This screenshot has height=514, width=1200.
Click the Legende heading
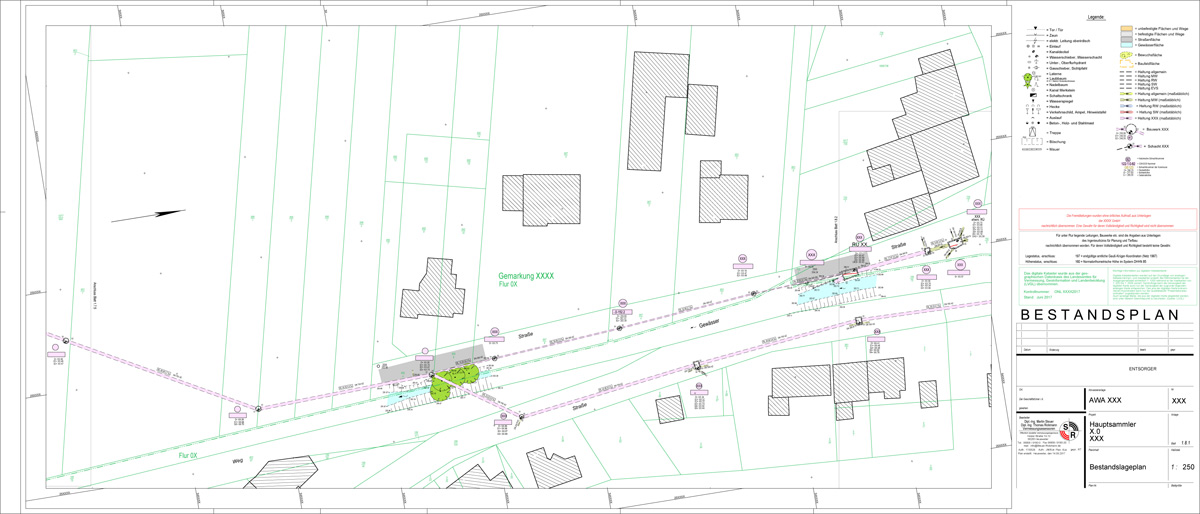1096,17
